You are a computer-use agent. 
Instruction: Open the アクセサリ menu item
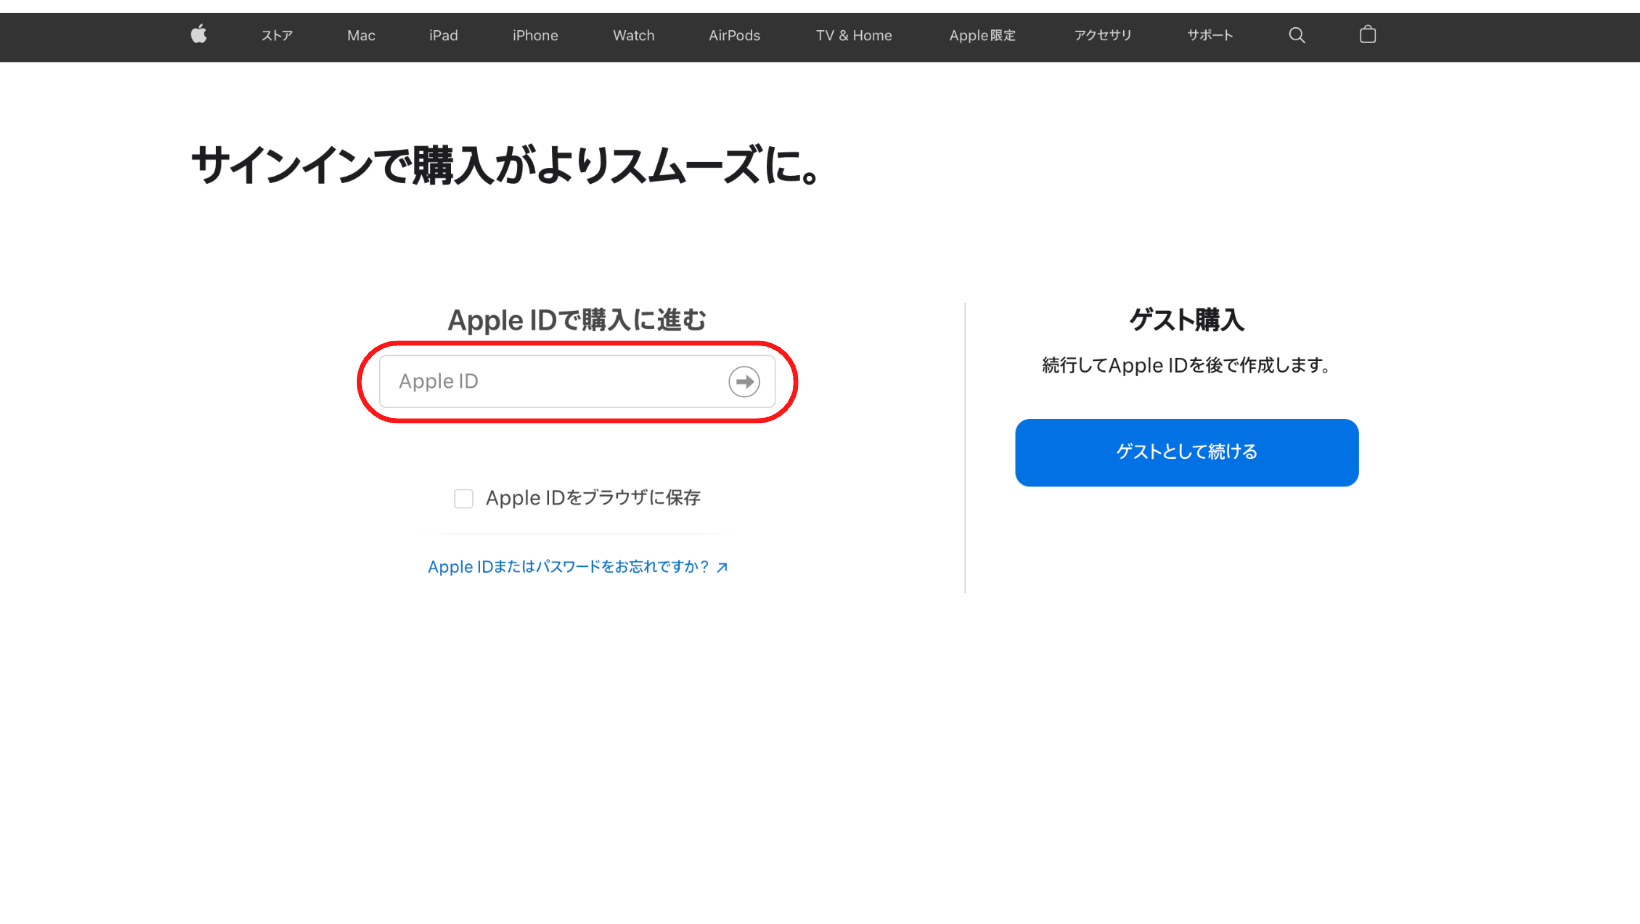click(1103, 35)
